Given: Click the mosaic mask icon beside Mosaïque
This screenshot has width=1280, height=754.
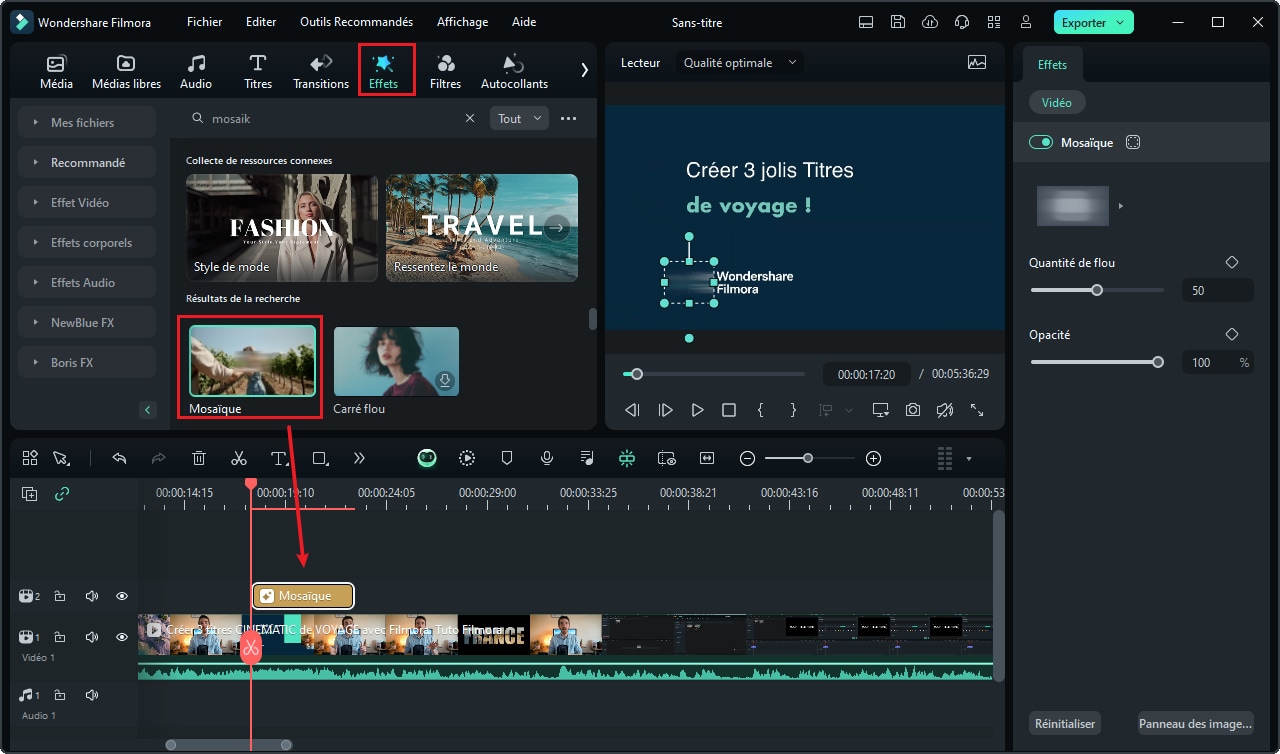Looking at the screenshot, I should tap(1133, 143).
